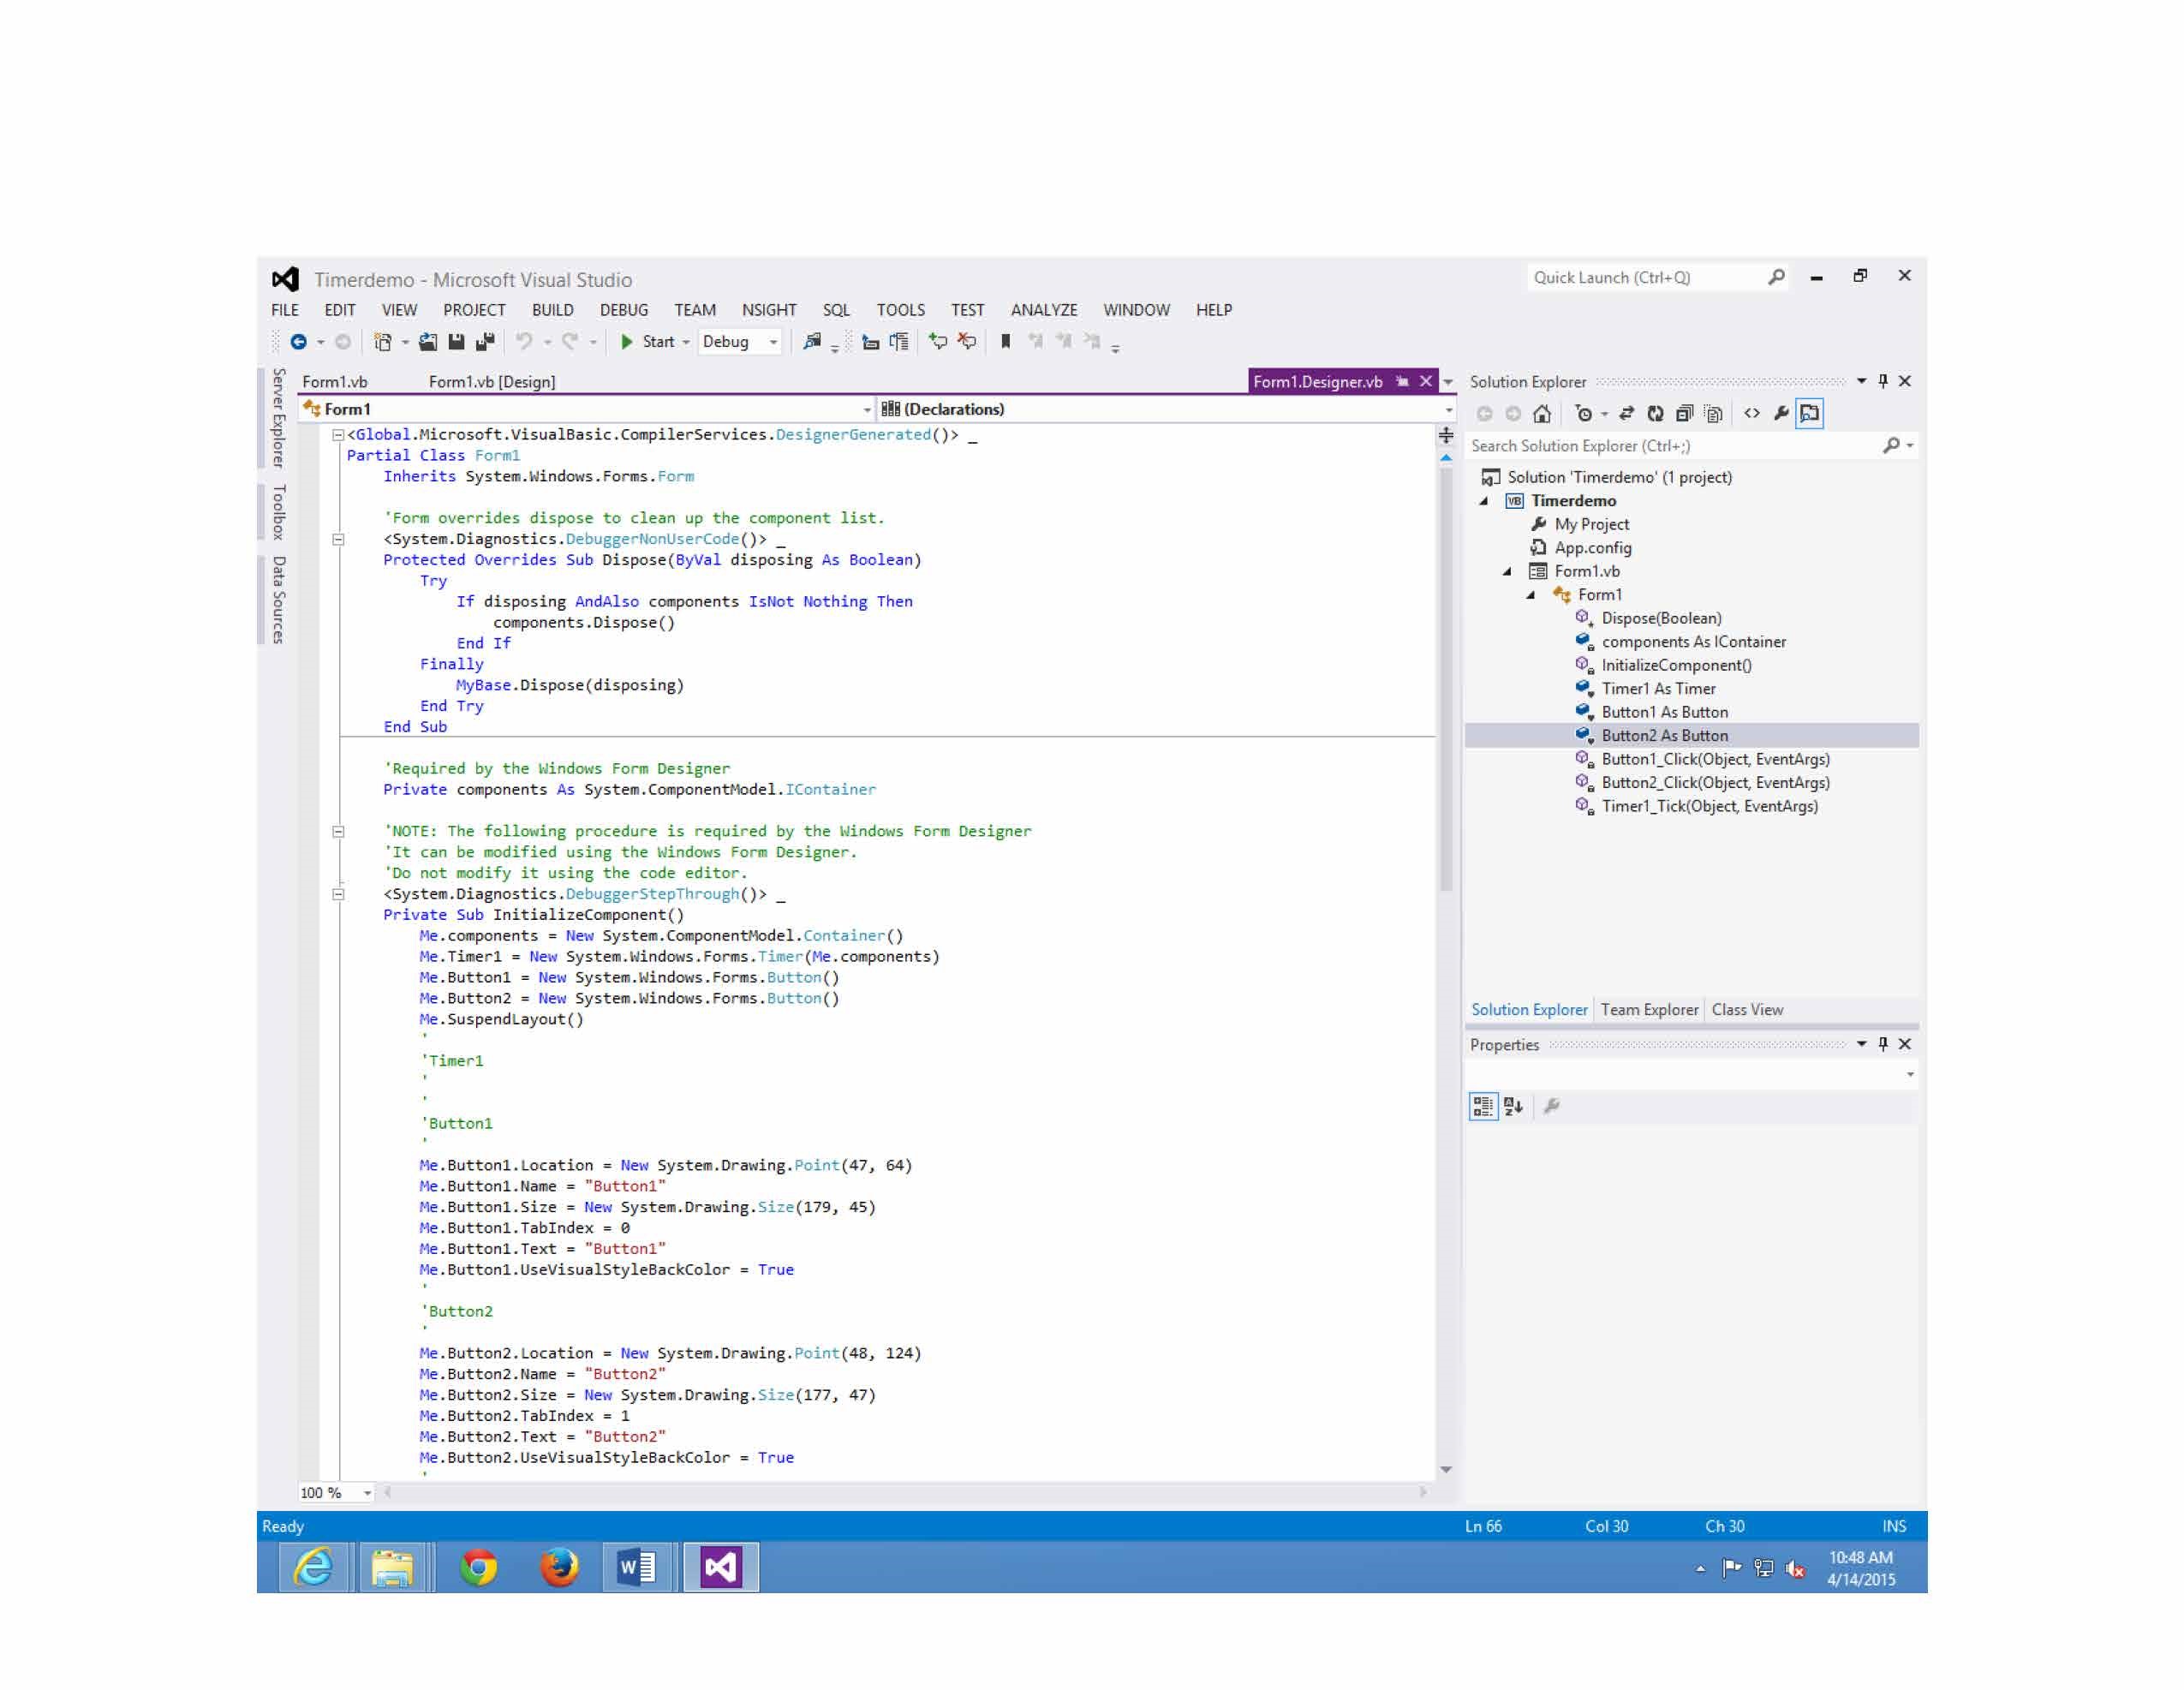Click the Toggle Bookmark toolbar icon
The width and height of the screenshot is (2184, 1690).
point(1006,342)
